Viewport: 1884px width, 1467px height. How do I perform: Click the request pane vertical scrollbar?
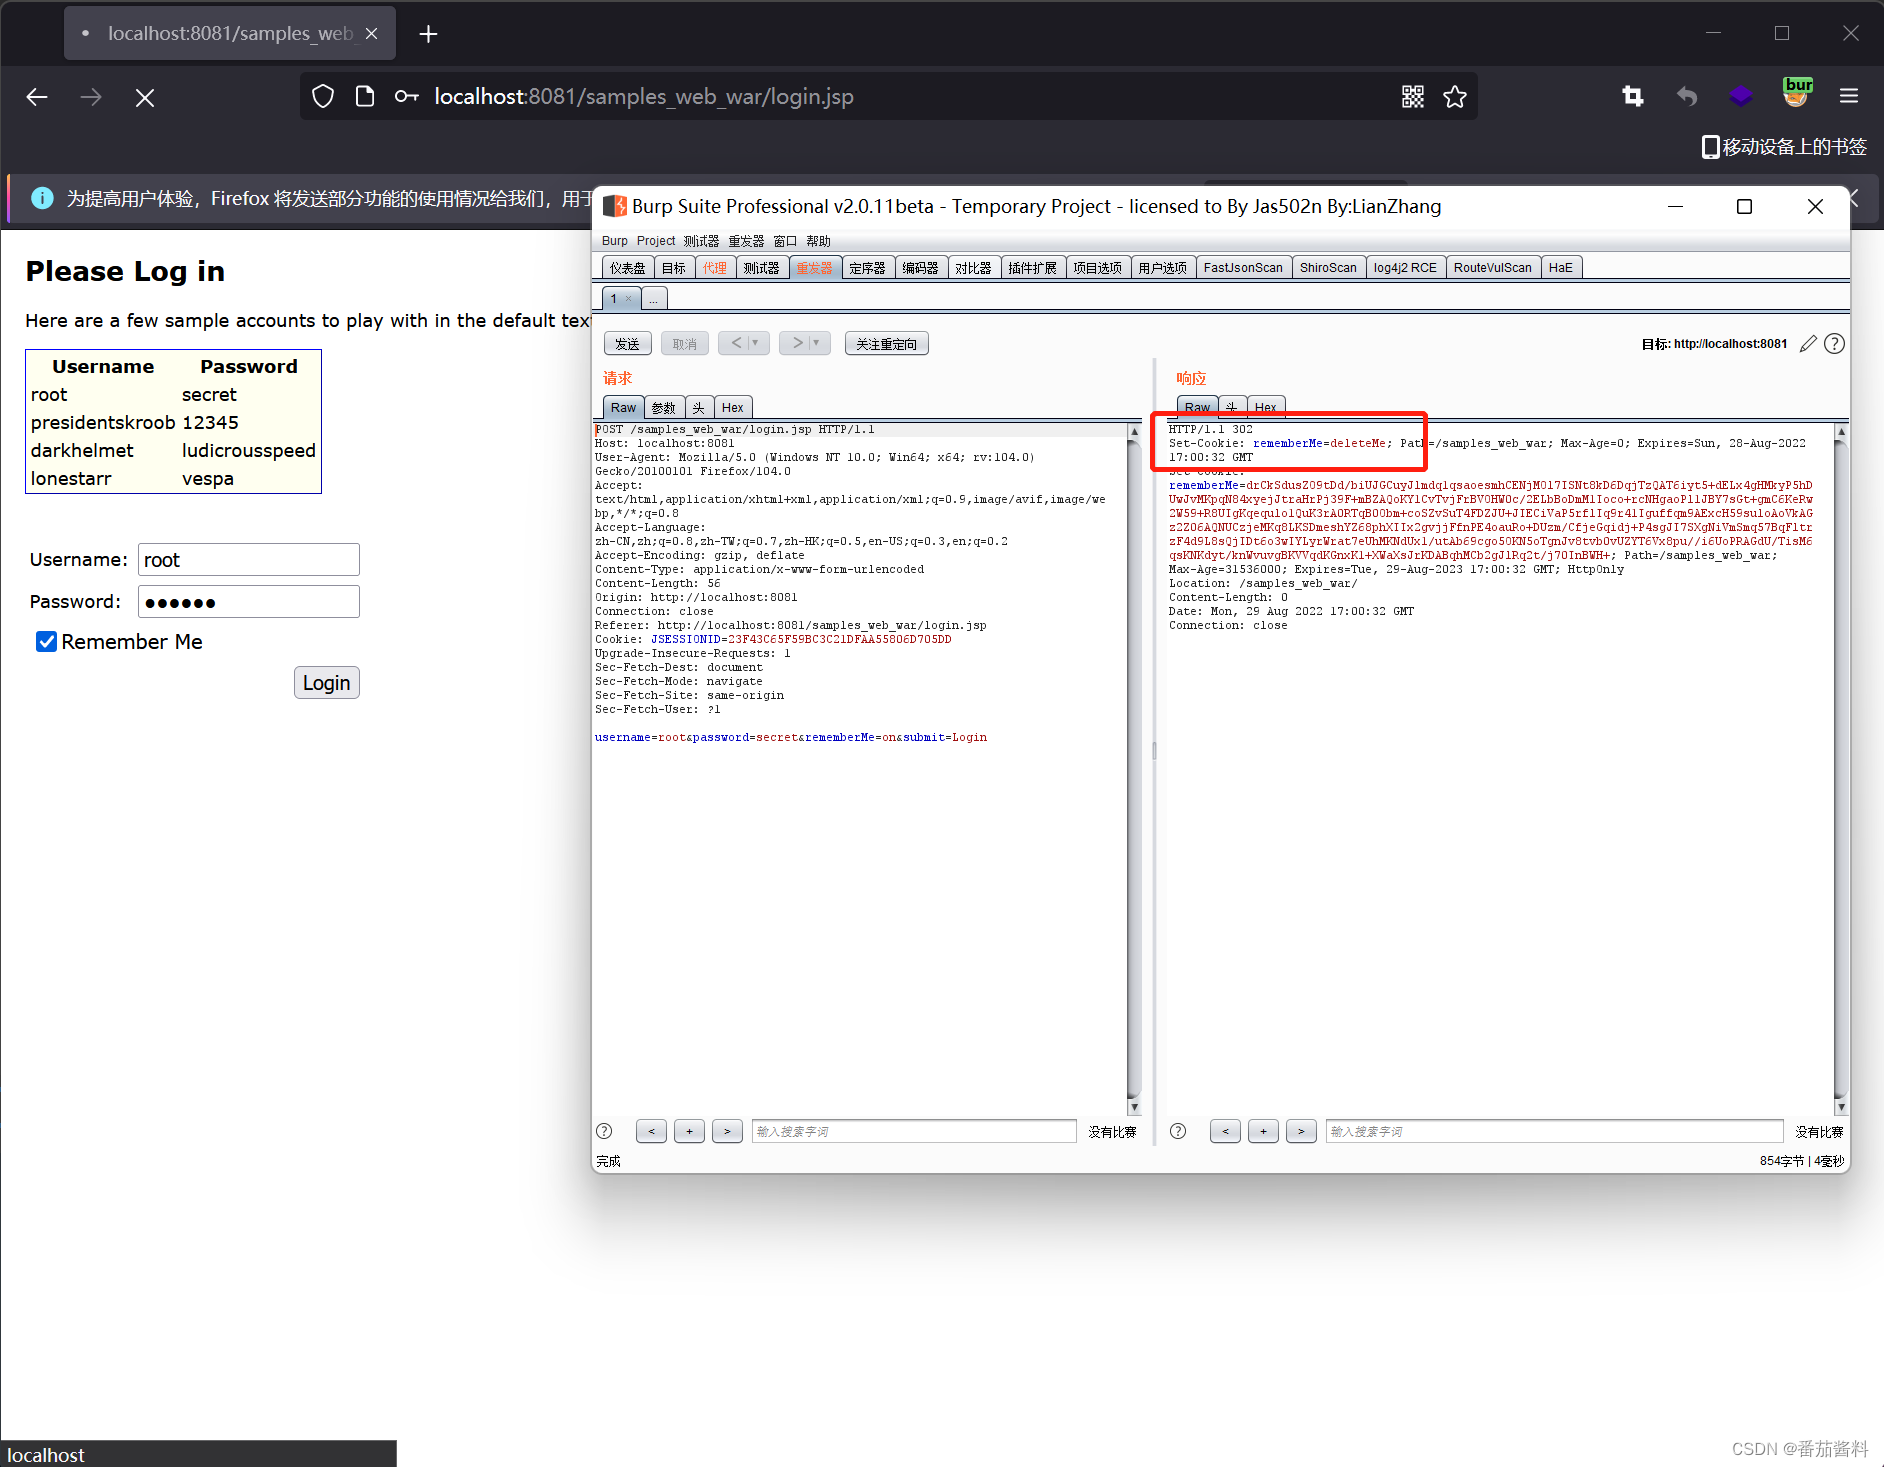(1134, 769)
